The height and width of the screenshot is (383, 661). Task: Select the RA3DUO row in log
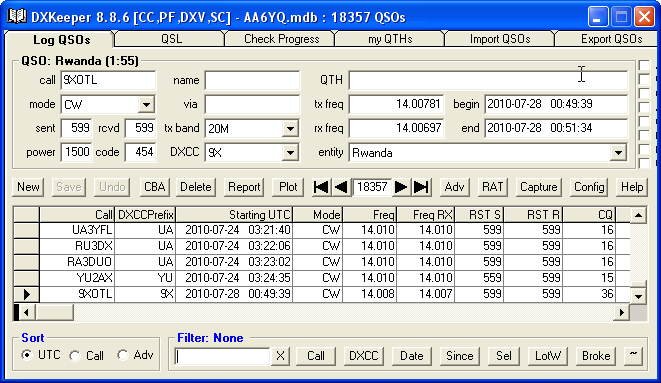coord(322,262)
